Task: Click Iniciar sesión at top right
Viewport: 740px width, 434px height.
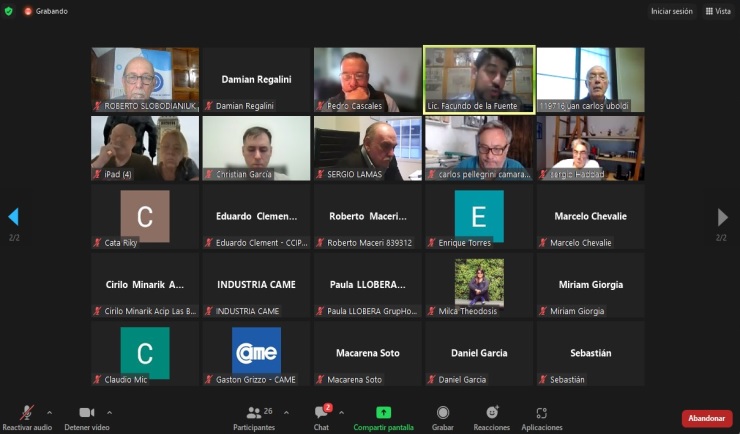Action: [672, 11]
